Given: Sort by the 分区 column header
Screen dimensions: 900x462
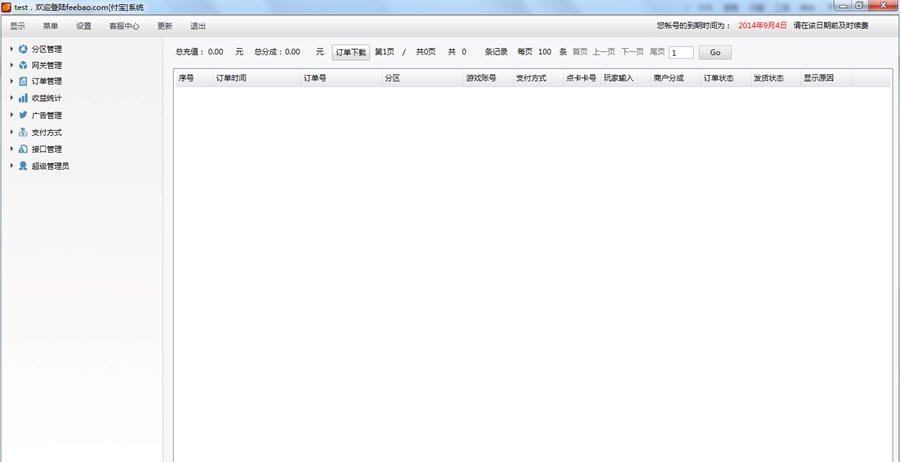Looking at the screenshot, I should coord(424,78).
